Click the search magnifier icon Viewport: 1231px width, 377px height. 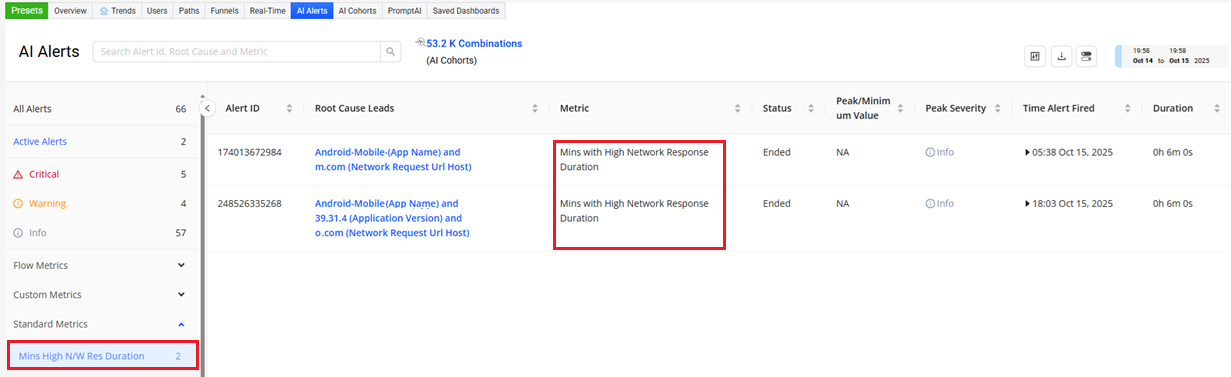(389, 52)
